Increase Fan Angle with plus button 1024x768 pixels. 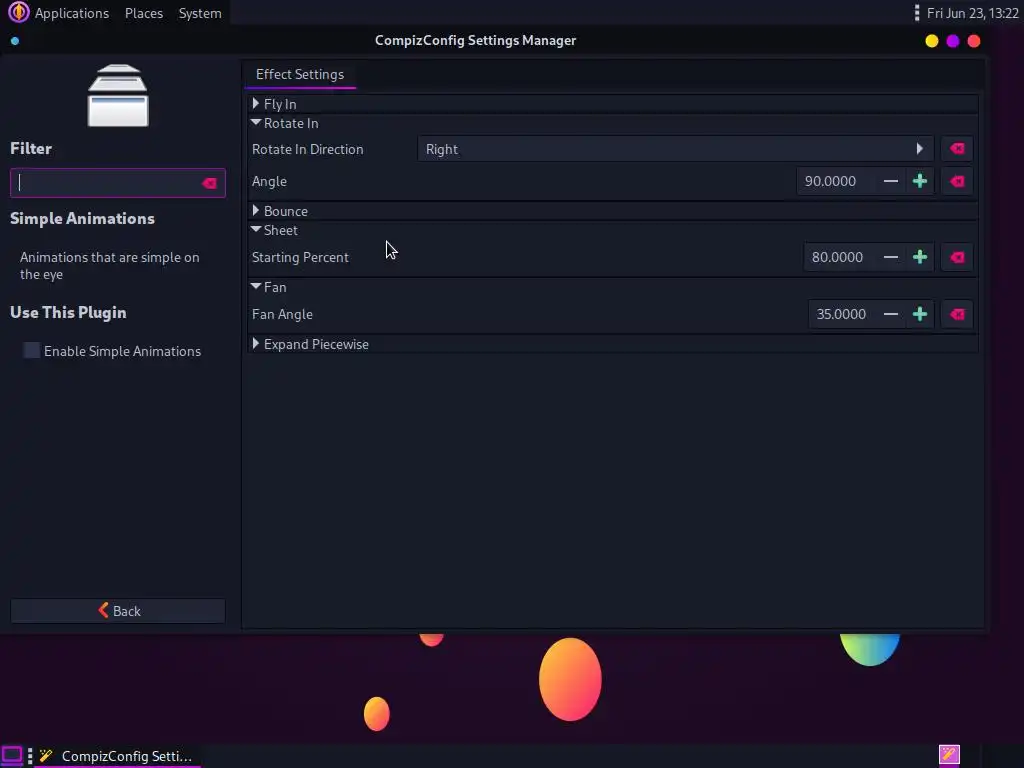click(920, 314)
